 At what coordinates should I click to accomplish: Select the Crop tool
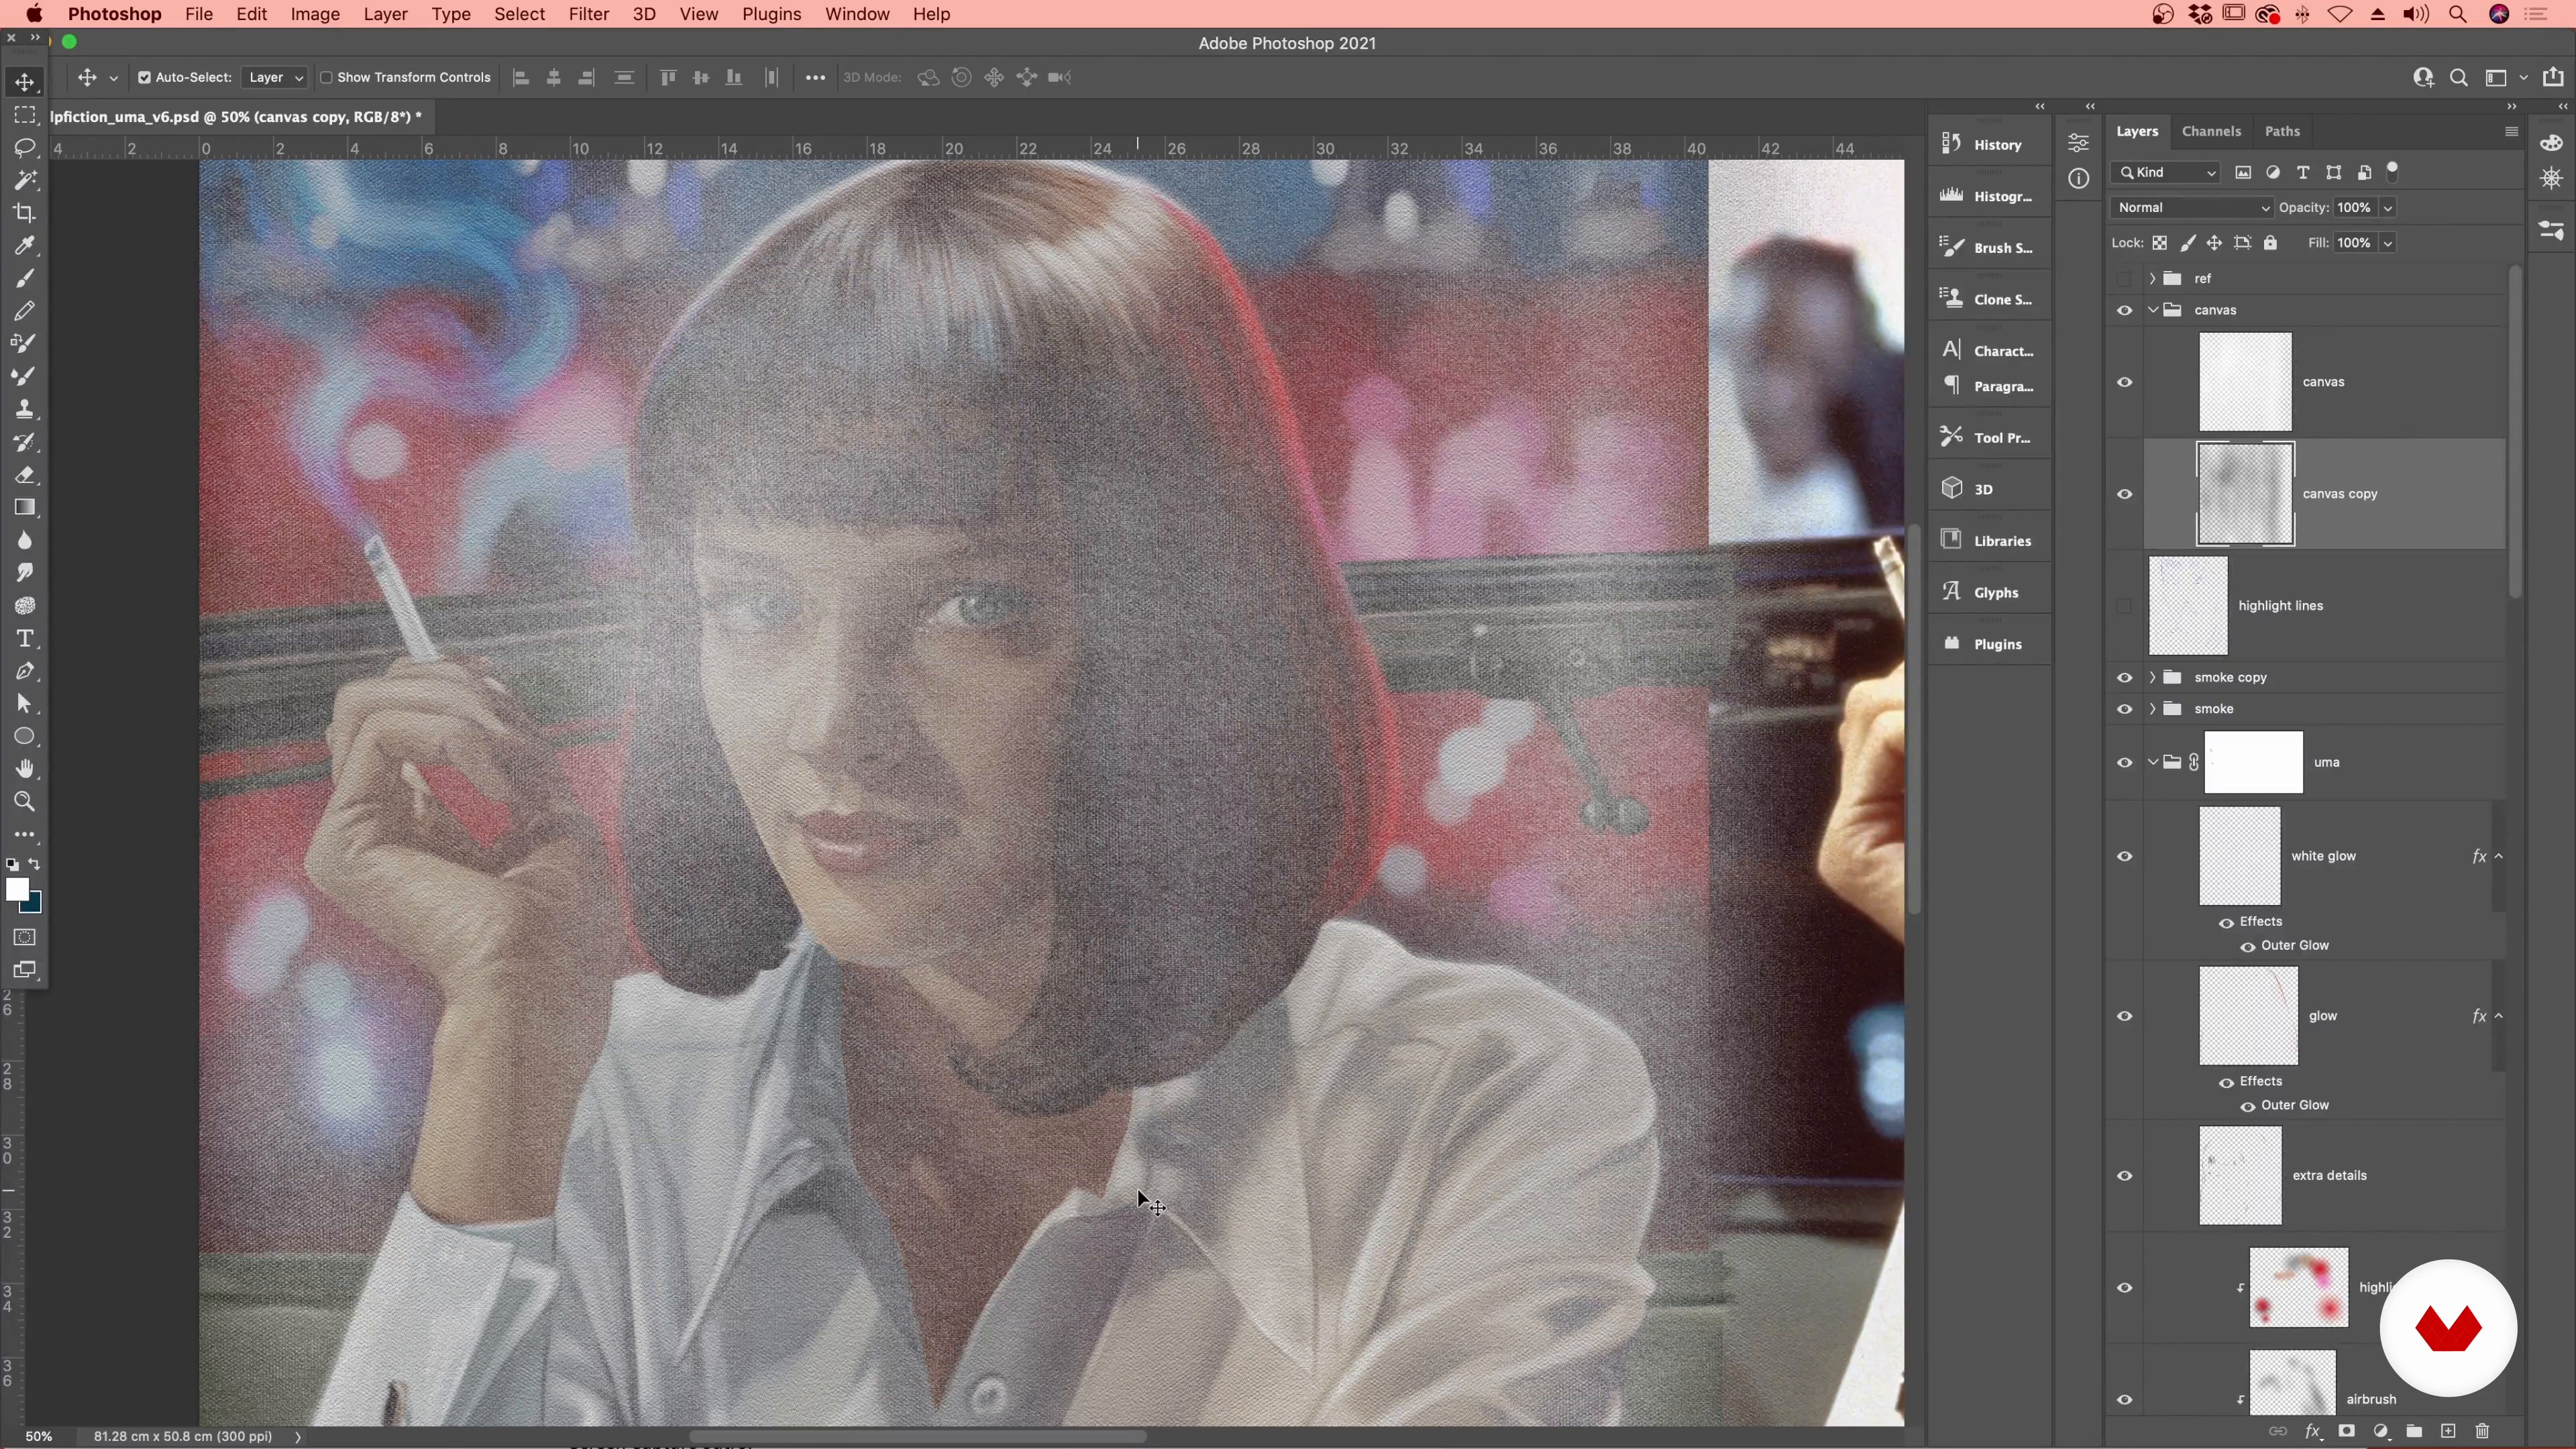(x=25, y=213)
